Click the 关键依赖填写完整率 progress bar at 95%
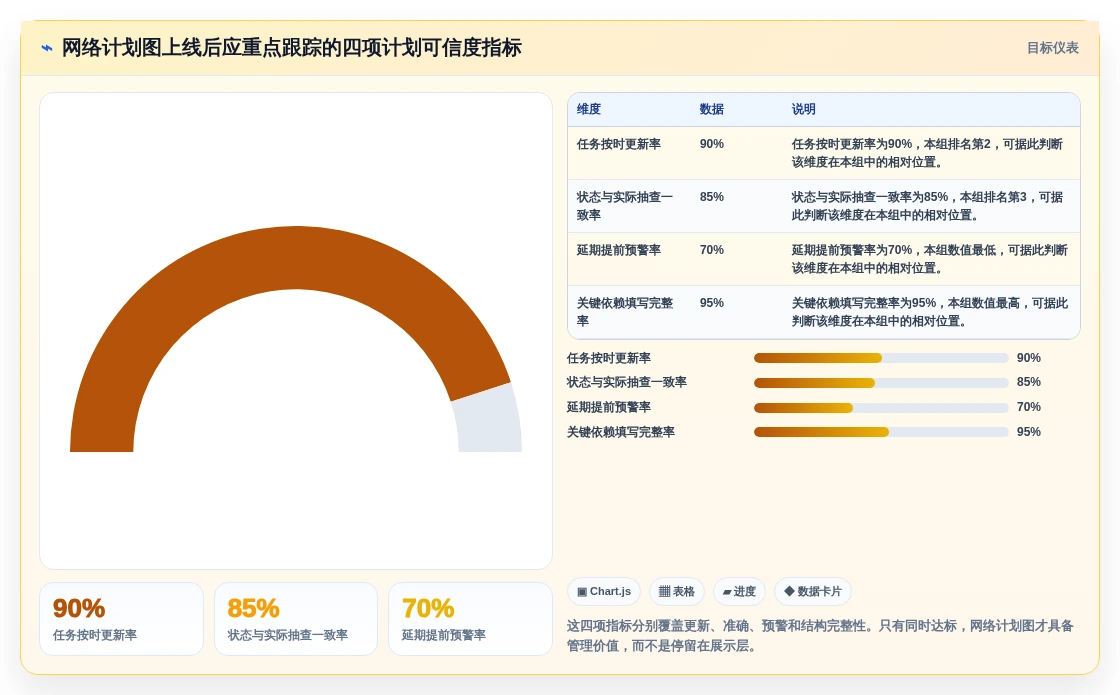Viewport: 1120px width, 695px height. (881, 432)
